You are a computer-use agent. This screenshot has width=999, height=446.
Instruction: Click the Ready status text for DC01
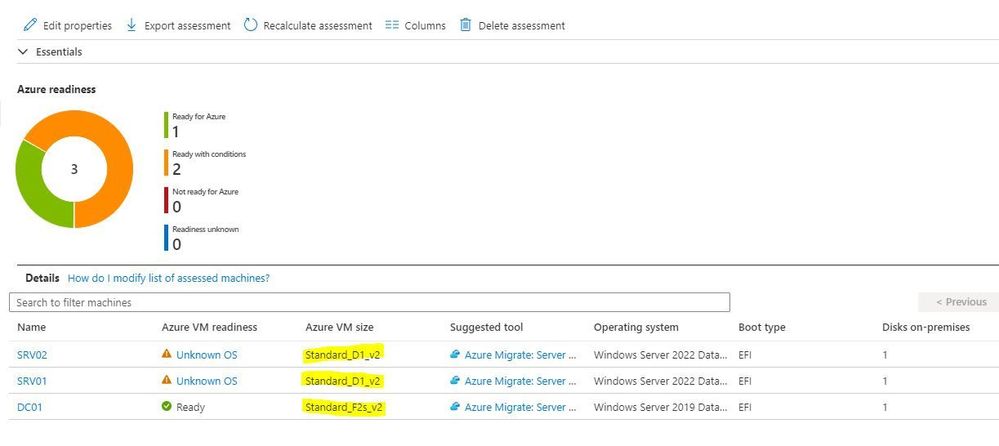(190, 407)
